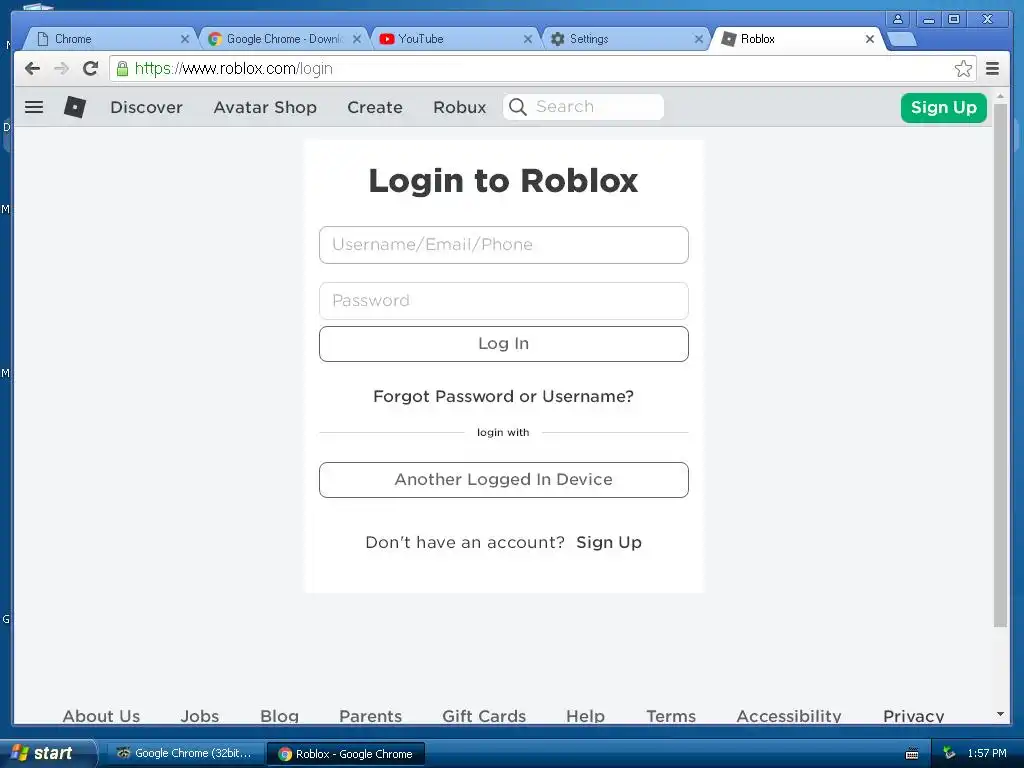Click the Roblox logo icon

tap(74, 107)
